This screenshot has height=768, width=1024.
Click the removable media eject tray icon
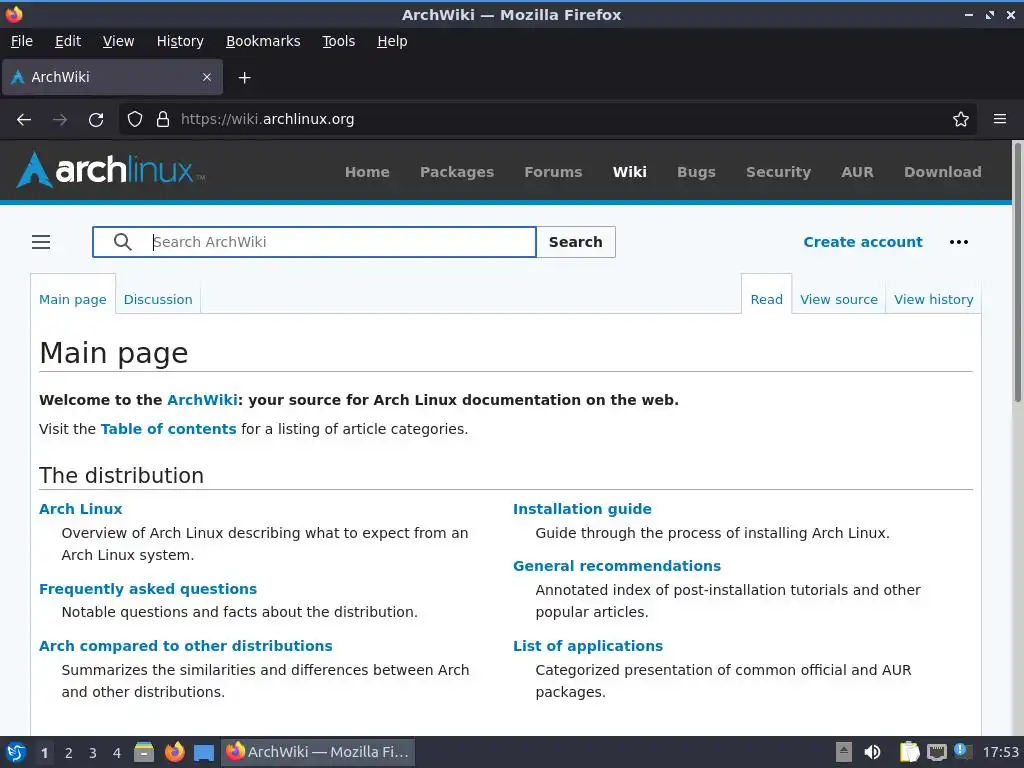[843, 752]
